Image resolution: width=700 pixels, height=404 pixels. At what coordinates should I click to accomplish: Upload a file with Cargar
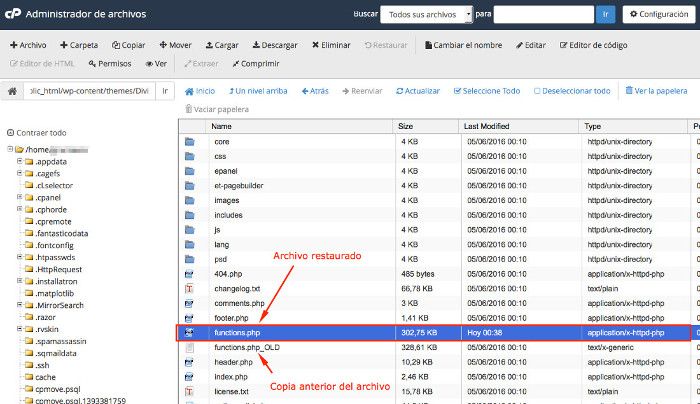pyautogui.click(x=222, y=45)
